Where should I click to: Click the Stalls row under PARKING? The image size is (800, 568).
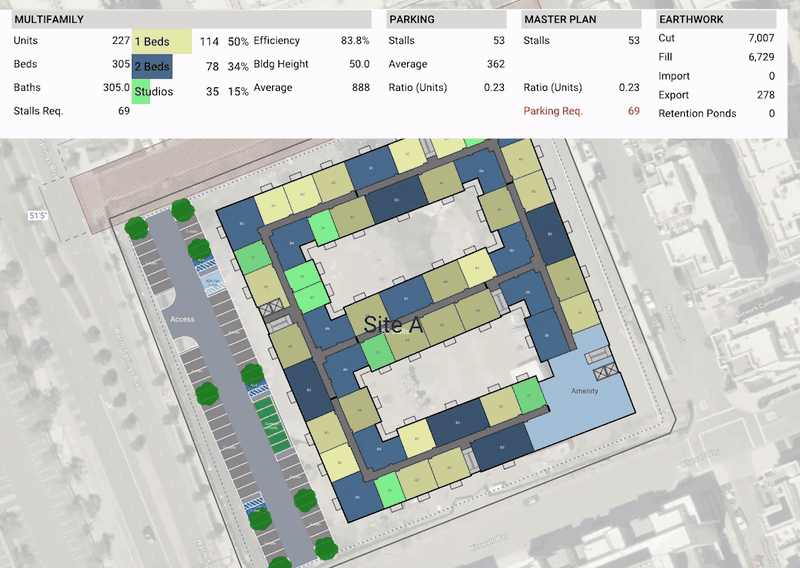click(446, 40)
